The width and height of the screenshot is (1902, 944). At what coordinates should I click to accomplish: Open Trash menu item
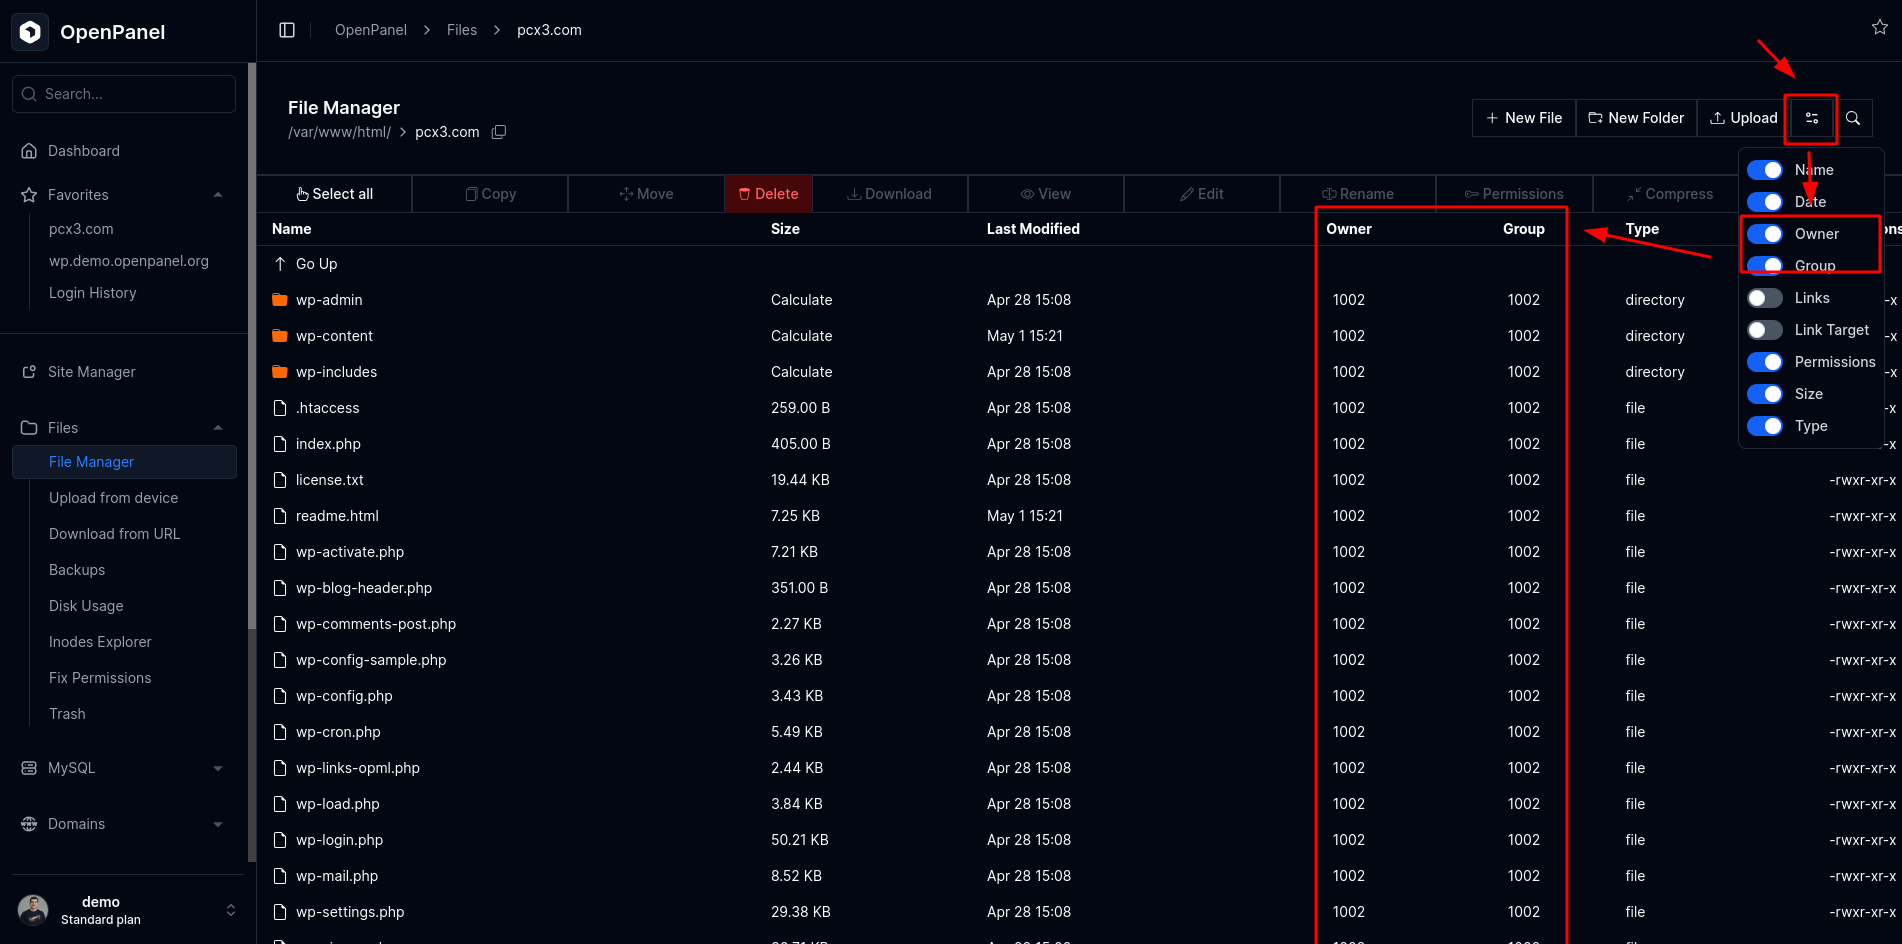[67, 714]
